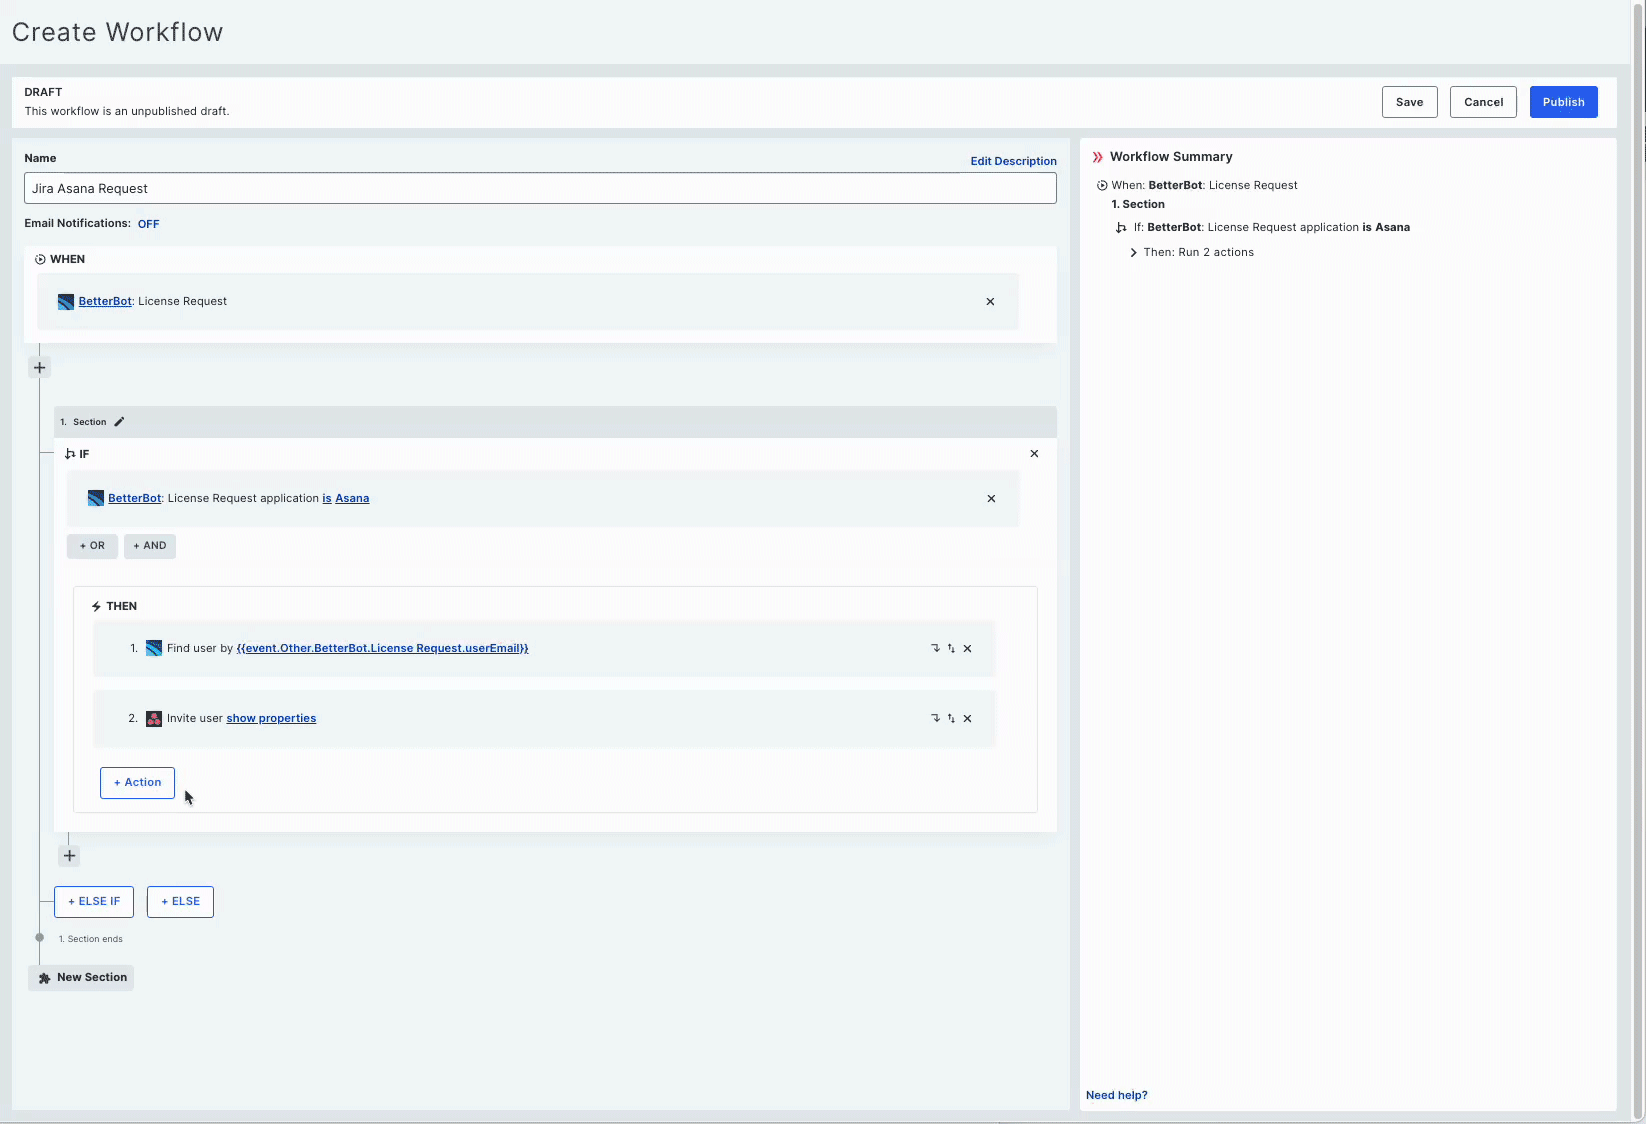Click the first arrow icon on Find user action
The image size is (1646, 1124).
935,648
